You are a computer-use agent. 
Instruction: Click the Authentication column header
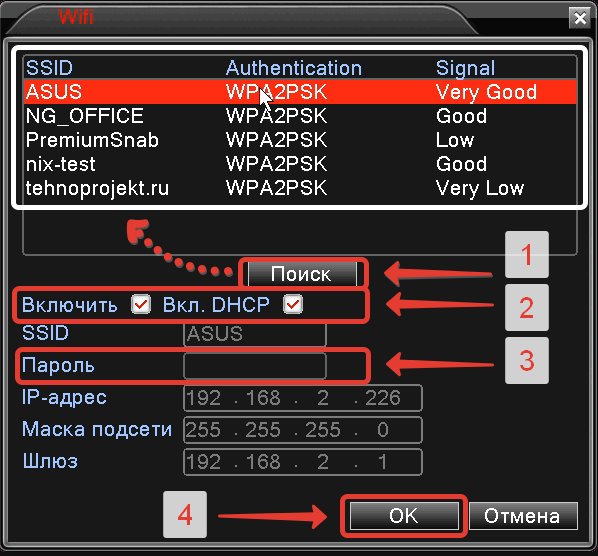[x=294, y=68]
